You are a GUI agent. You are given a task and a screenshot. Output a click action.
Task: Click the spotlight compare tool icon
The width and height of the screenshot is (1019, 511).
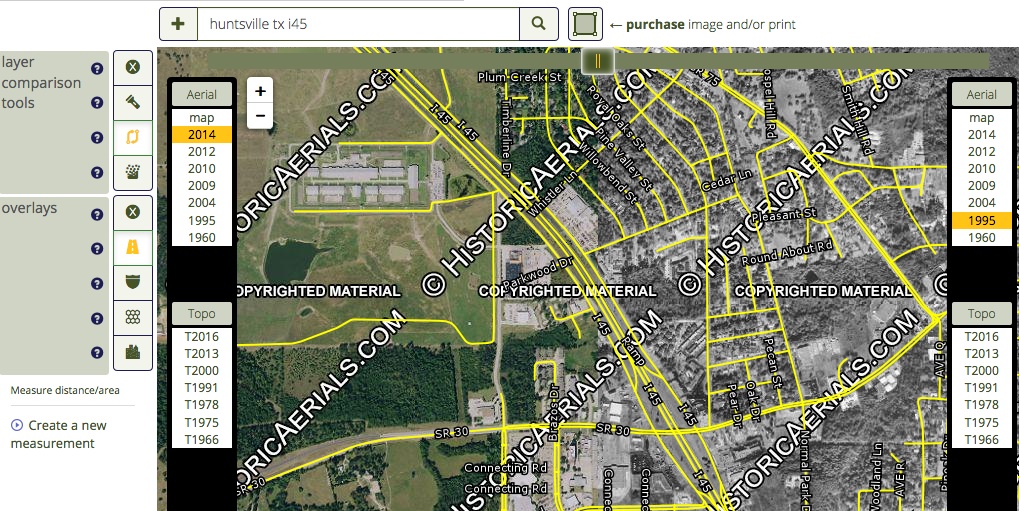pyautogui.click(x=133, y=102)
